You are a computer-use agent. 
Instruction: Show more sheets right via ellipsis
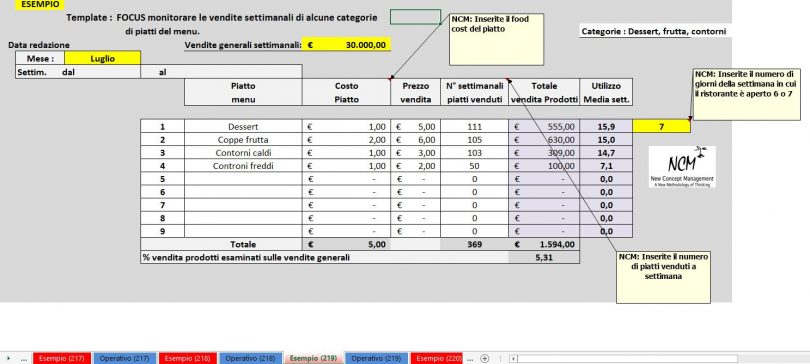coord(469,358)
